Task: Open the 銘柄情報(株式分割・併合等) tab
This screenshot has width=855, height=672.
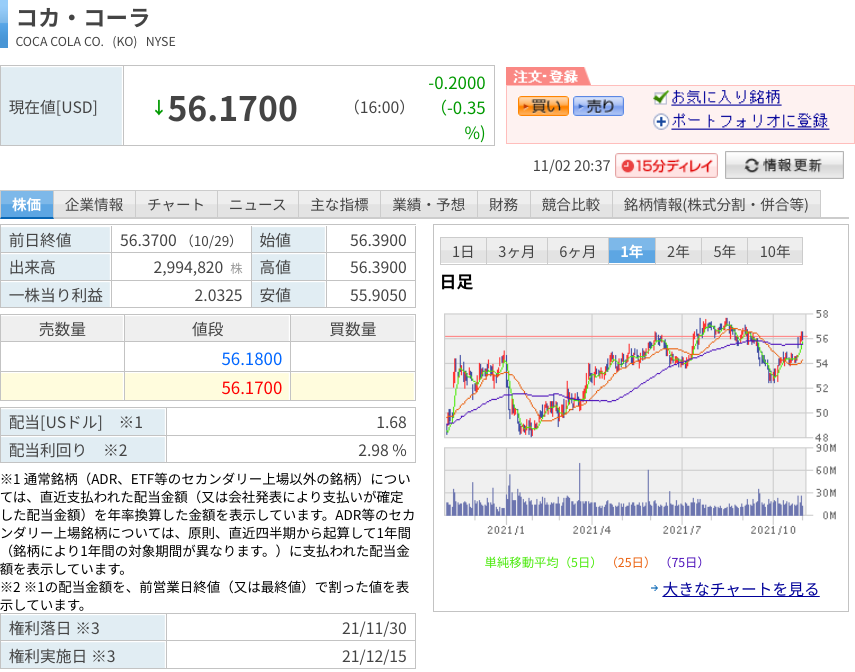Action: (716, 205)
